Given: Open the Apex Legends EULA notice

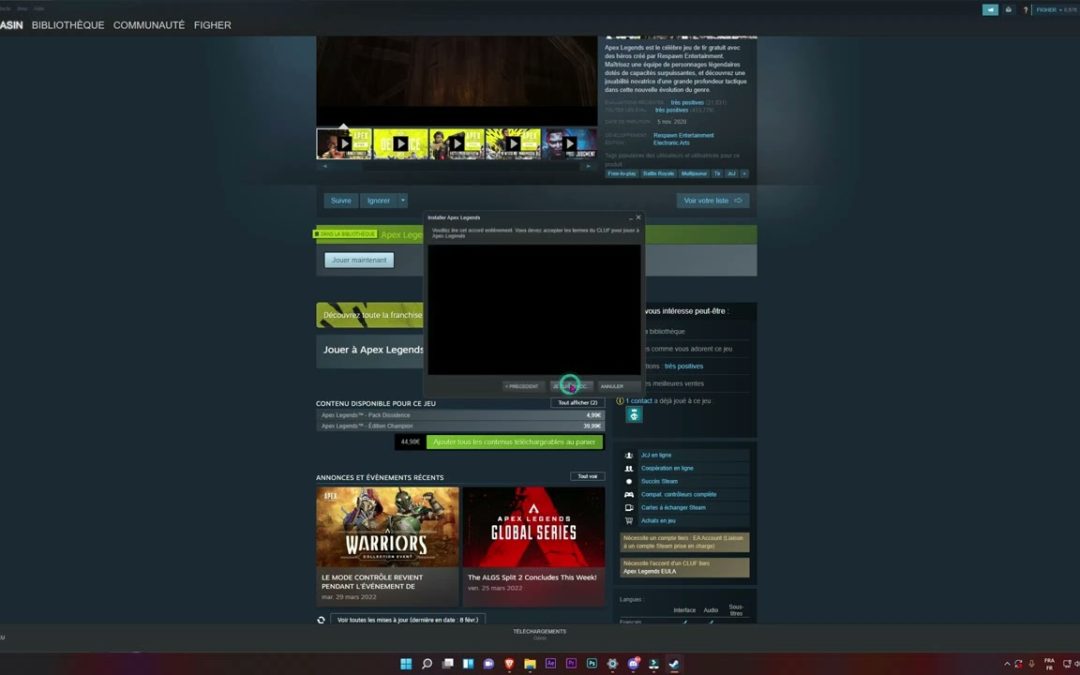Looking at the screenshot, I should 685,567.
